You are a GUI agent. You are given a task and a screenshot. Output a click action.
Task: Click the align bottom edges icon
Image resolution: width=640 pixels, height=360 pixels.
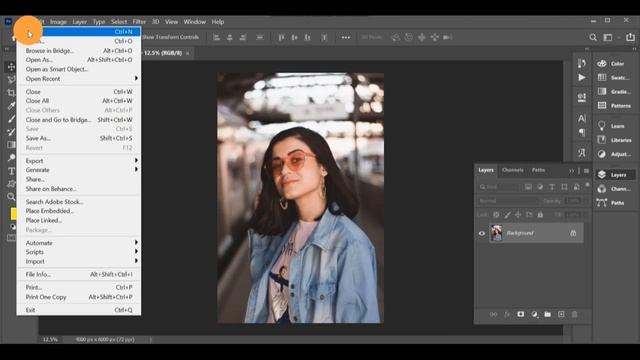click(x=308, y=37)
